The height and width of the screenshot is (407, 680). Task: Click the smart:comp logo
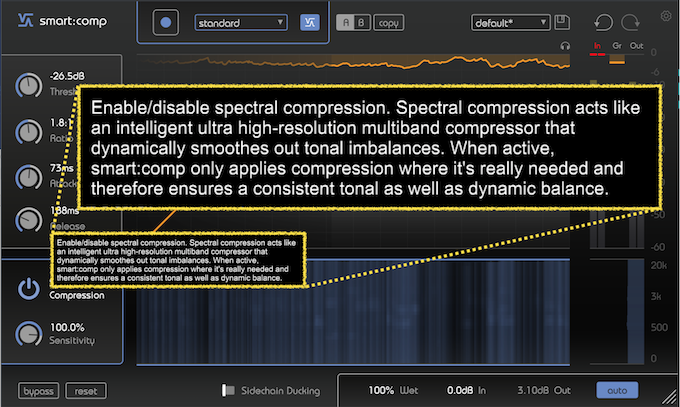tap(62, 21)
